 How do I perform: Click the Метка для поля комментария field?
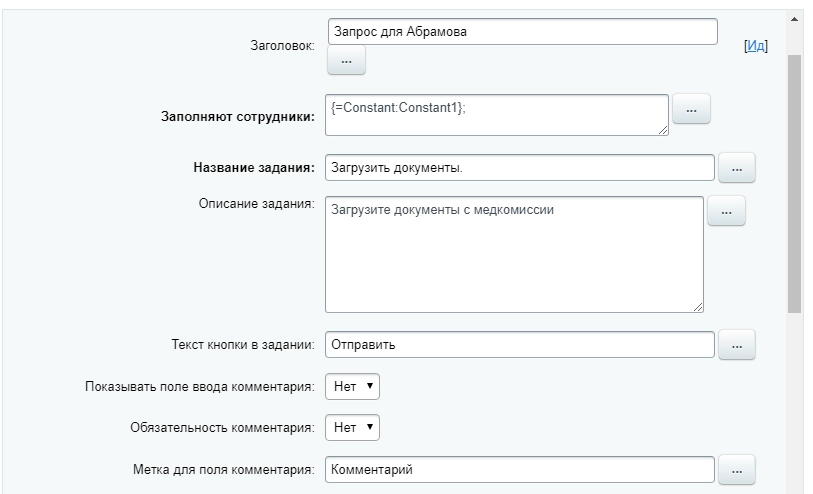(x=520, y=470)
